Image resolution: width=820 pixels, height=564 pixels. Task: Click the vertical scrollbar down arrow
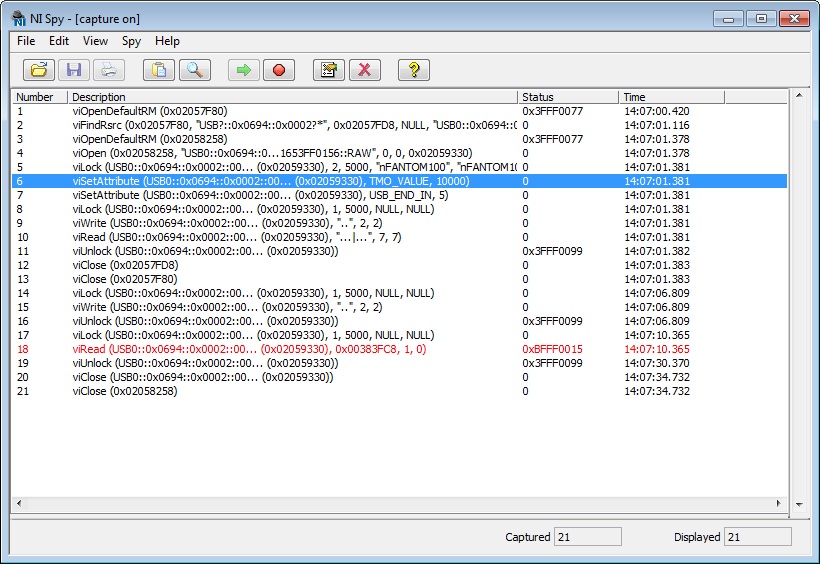[x=798, y=504]
